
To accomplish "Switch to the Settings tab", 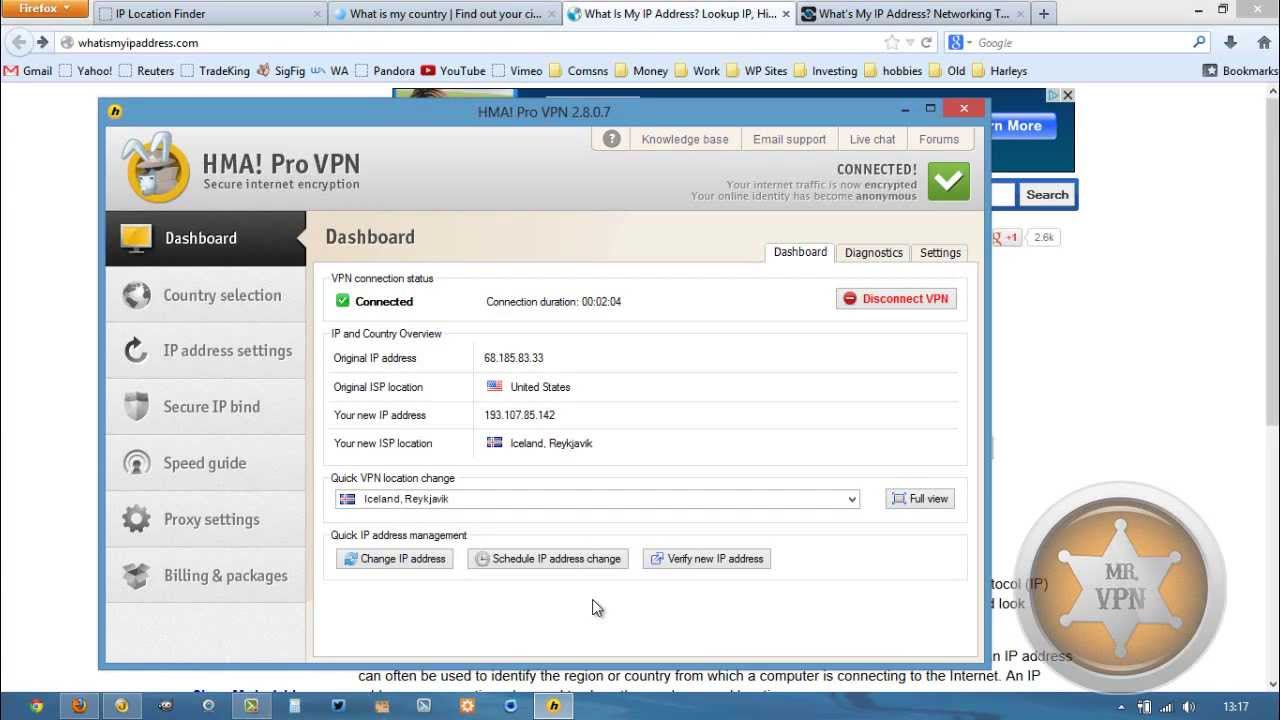I will click(x=940, y=253).
